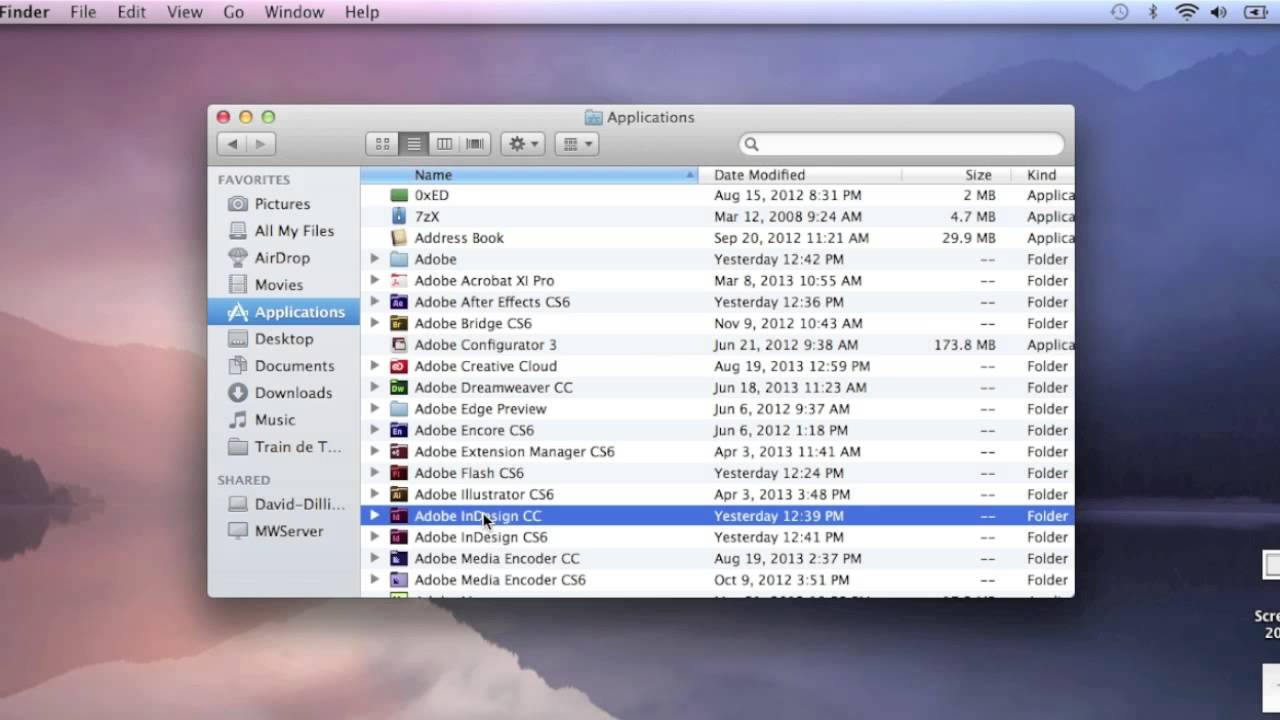Image resolution: width=1280 pixels, height=720 pixels.
Task: Click the Adobe Configurator 3 icon
Action: point(399,345)
